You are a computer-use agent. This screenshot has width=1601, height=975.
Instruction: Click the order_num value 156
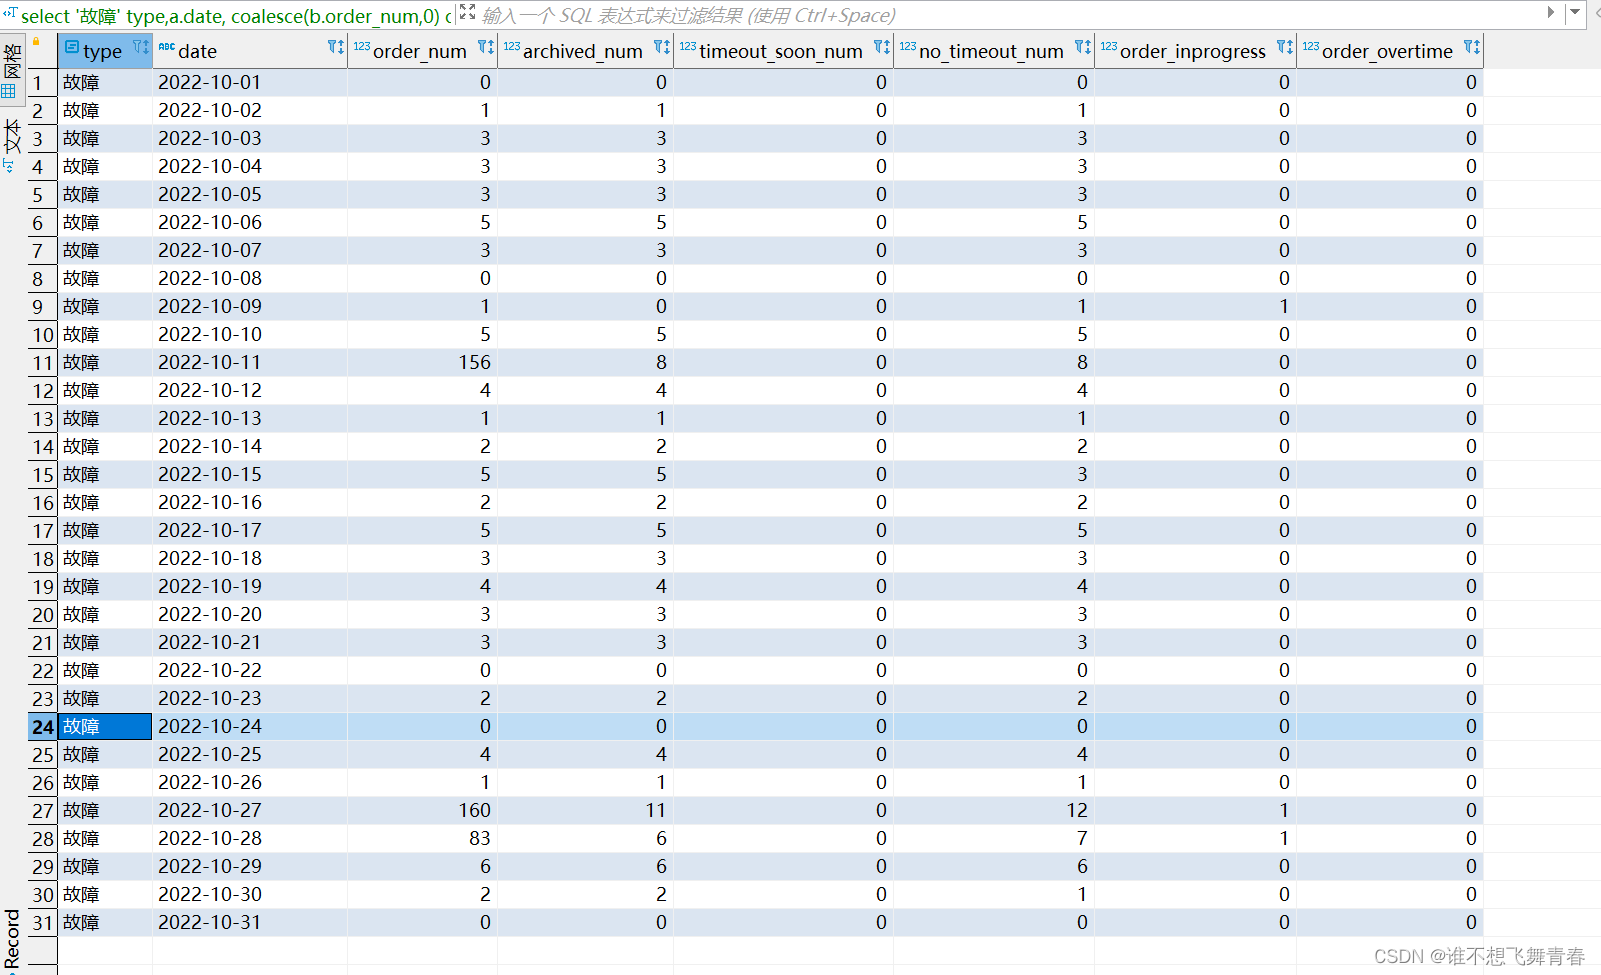pos(422,362)
